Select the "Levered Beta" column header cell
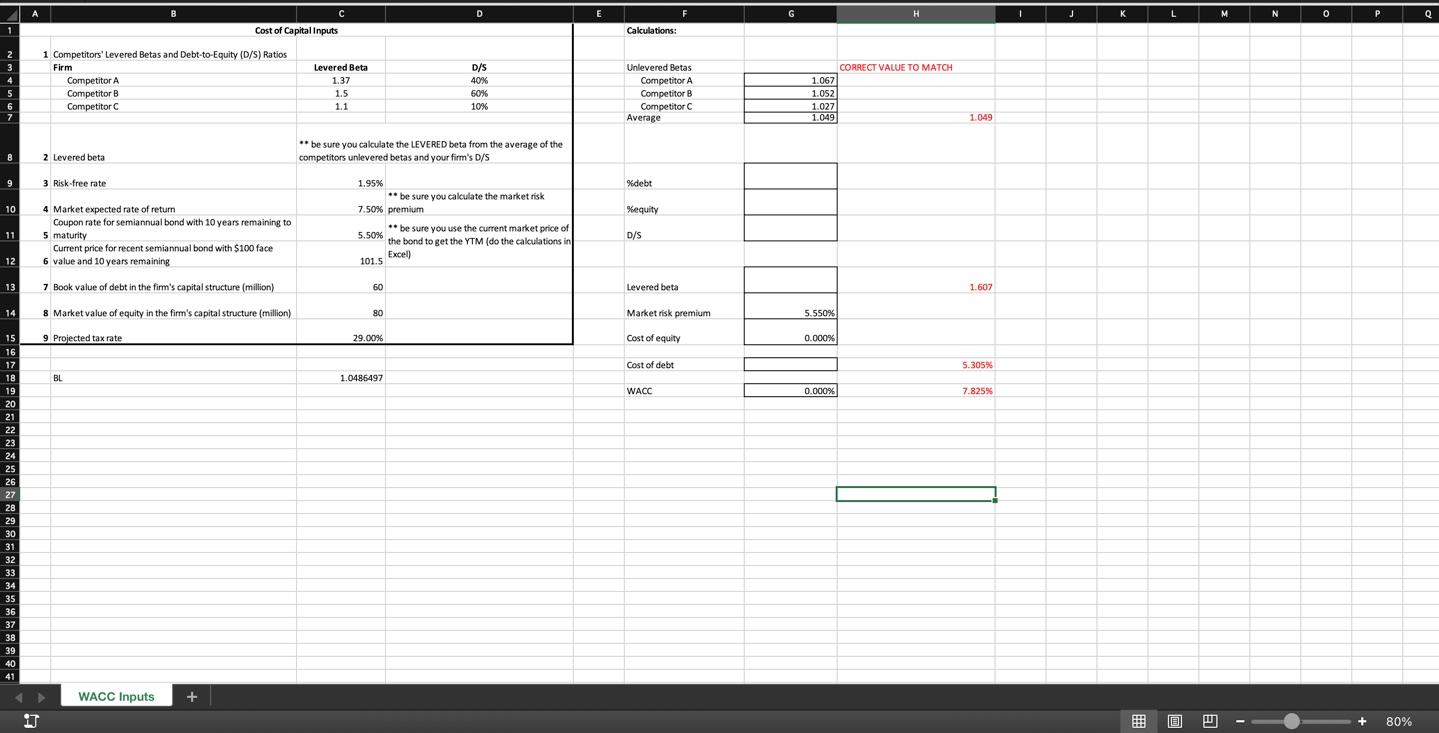Image resolution: width=1439 pixels, height=733 pixels. (341, 67)
